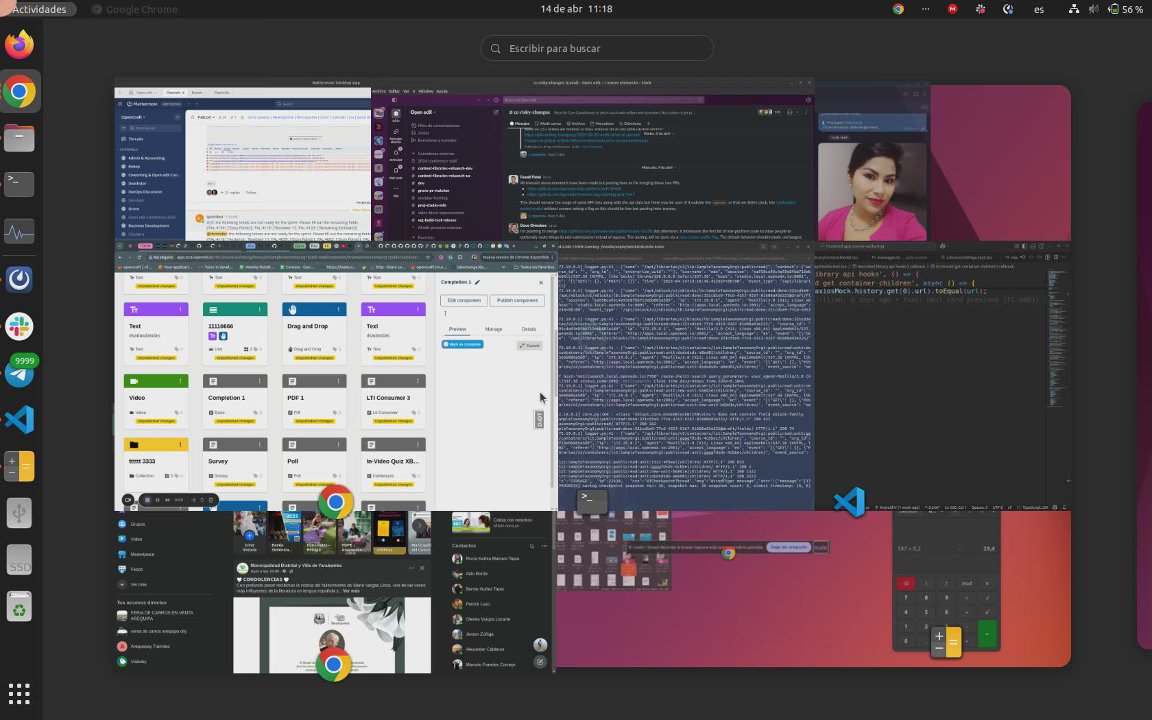The image size is (1152, 720).
Task: Open the three-dots overflow in top bar
Action: [x=925, y=9]
